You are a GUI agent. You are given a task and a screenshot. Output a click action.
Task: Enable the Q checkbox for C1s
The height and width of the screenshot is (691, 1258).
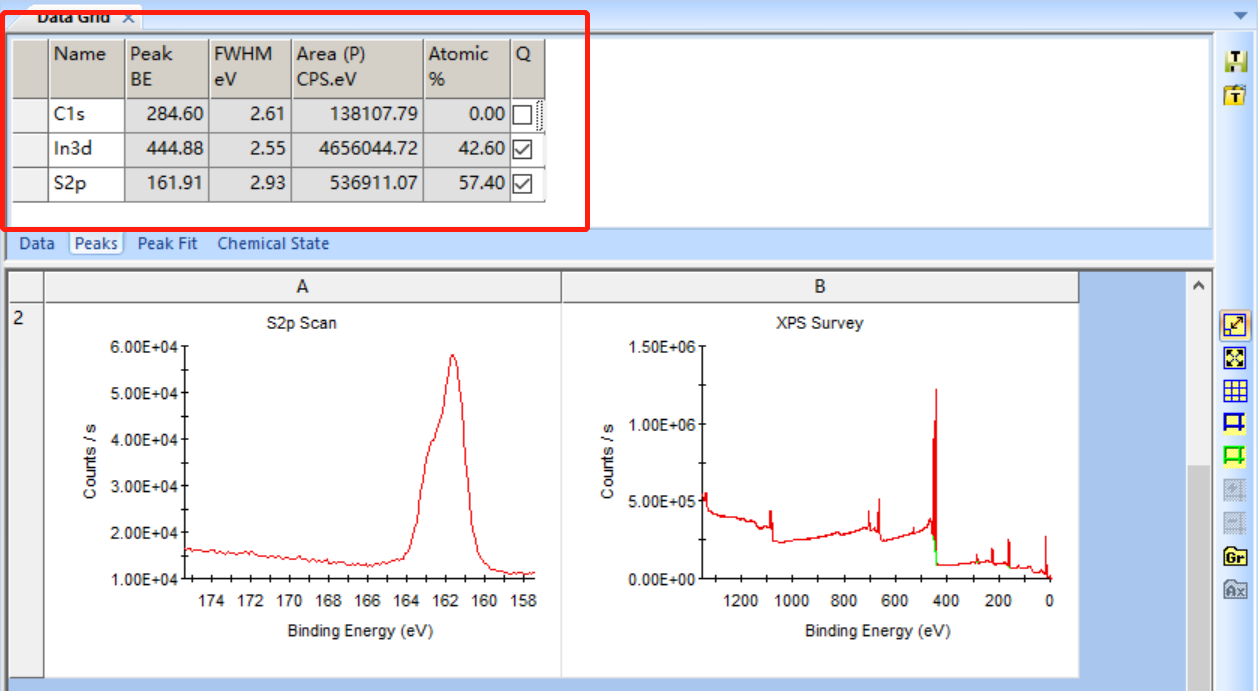522,115
